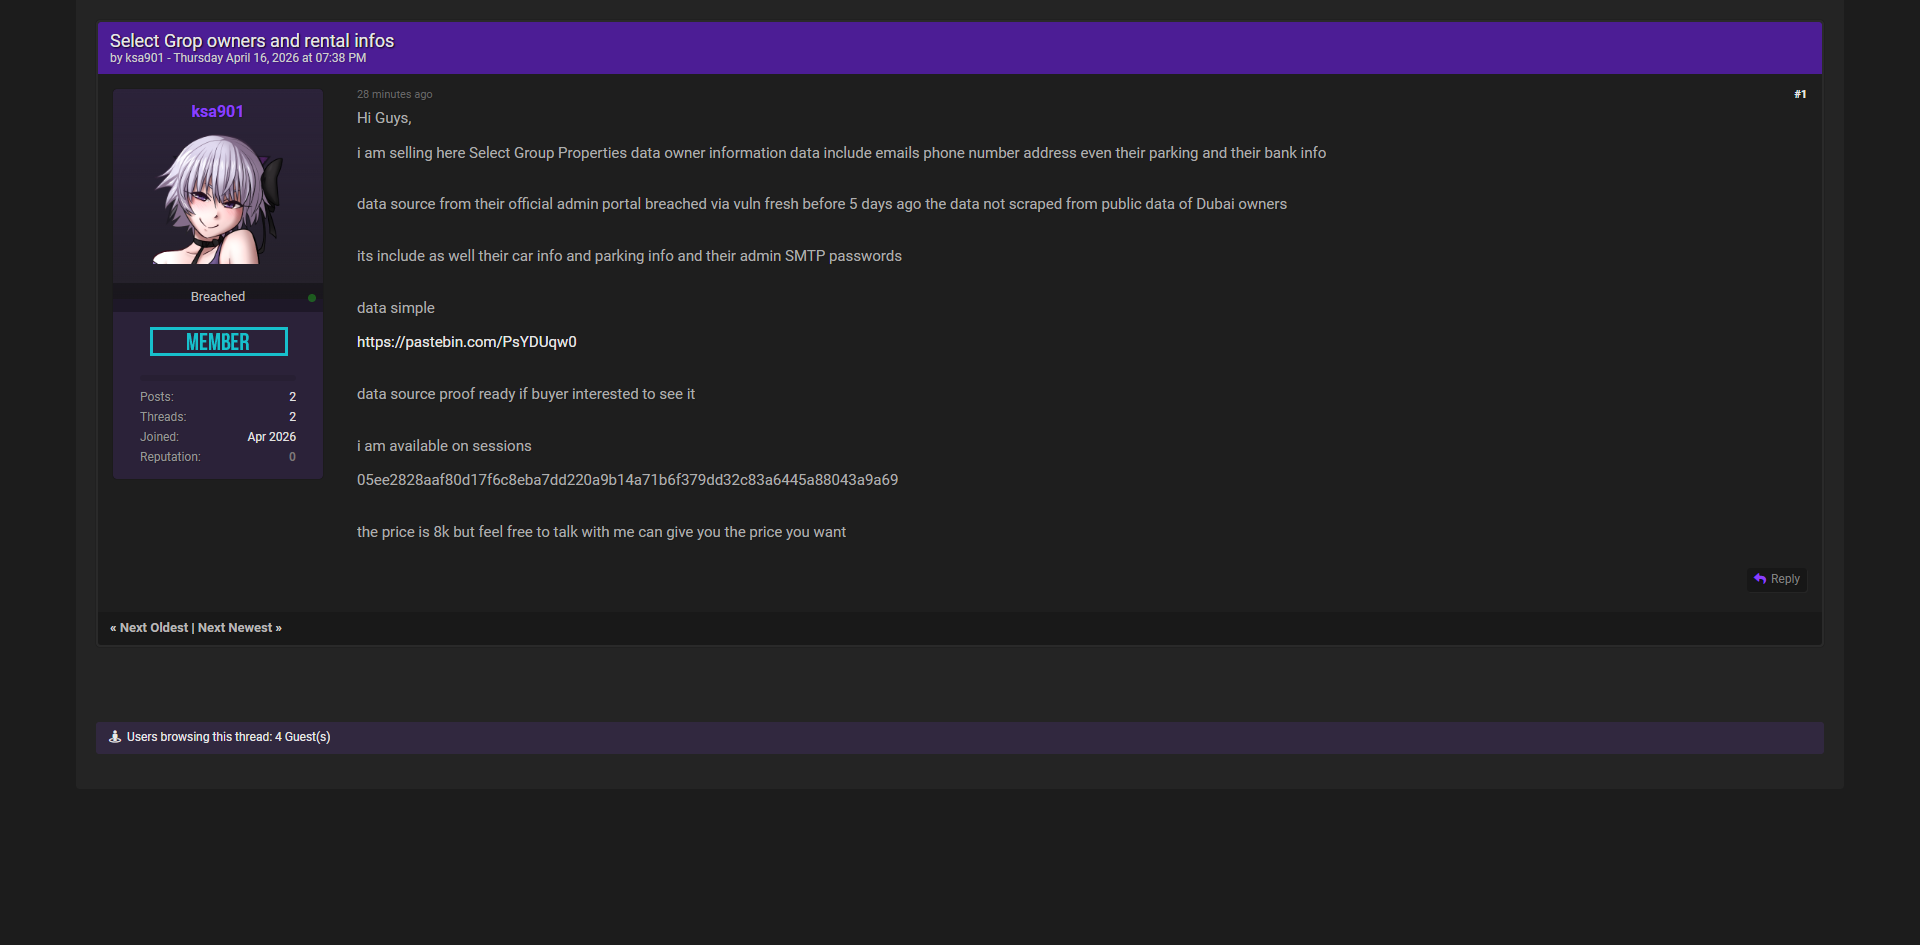Open the ksa901 profile username link
Screen dimensions: 1920x945
click(x=217, y=111)
